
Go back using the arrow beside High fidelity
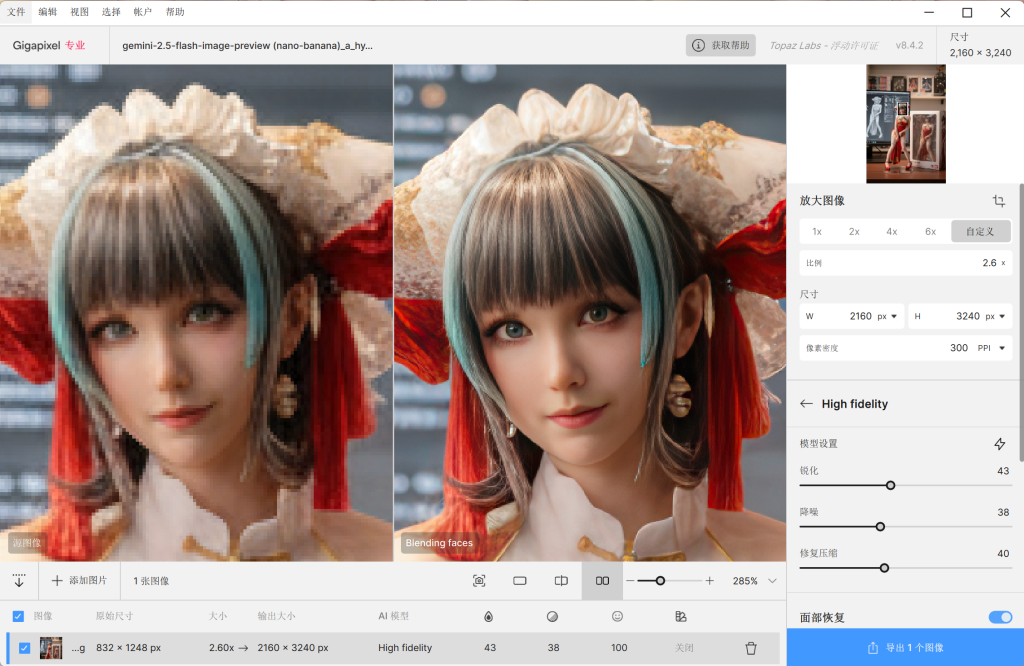pos(806,404)
